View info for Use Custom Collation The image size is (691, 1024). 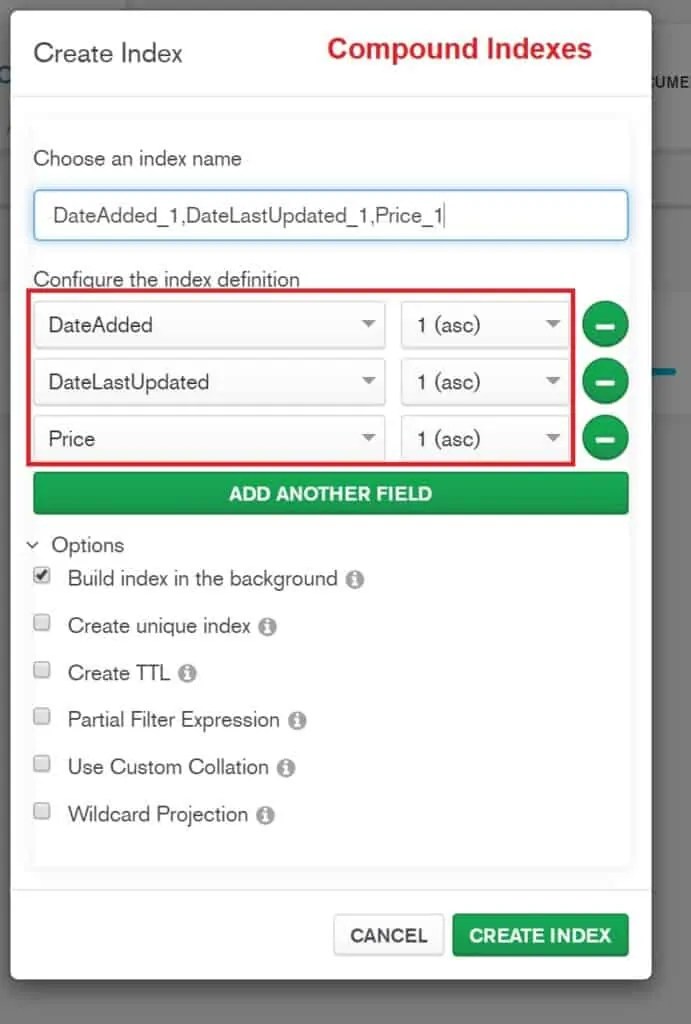(287, 767)
